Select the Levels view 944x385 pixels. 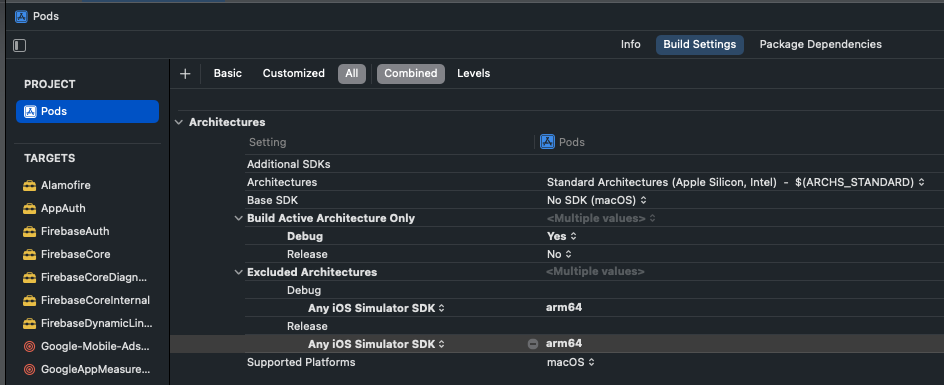pos(474,74)
